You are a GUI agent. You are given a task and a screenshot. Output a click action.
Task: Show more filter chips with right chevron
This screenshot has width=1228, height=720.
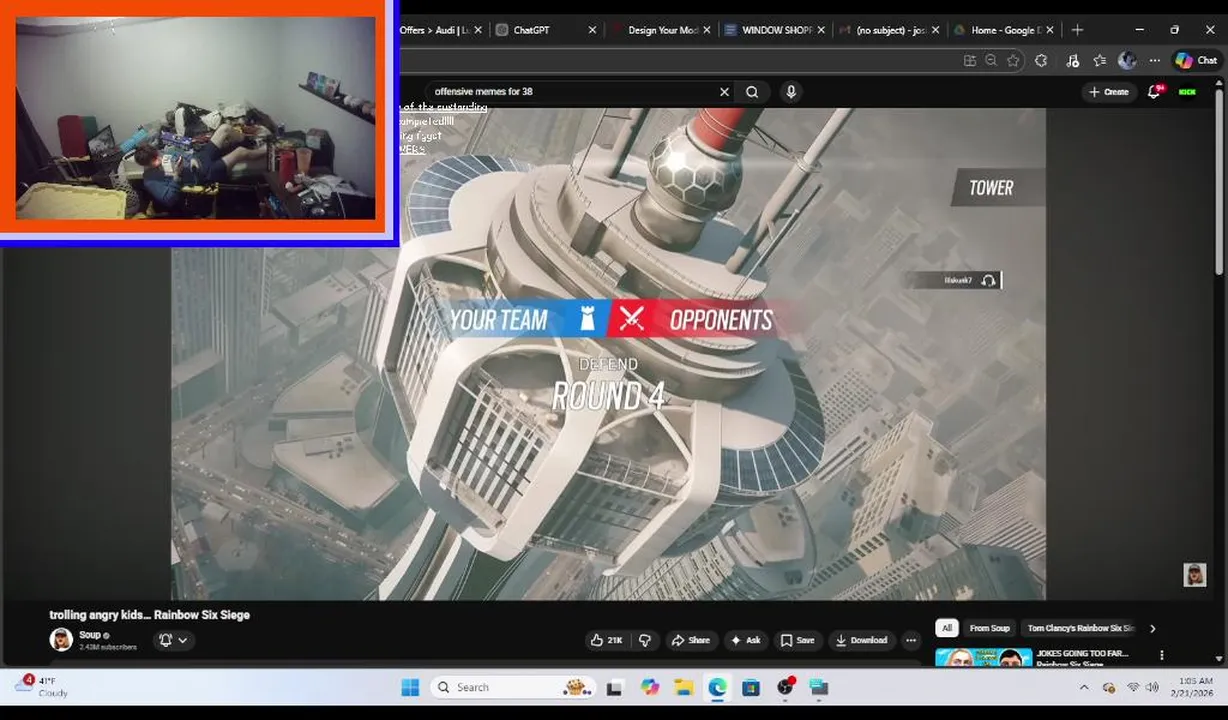pyautogui.click(x=1152, y=628)
